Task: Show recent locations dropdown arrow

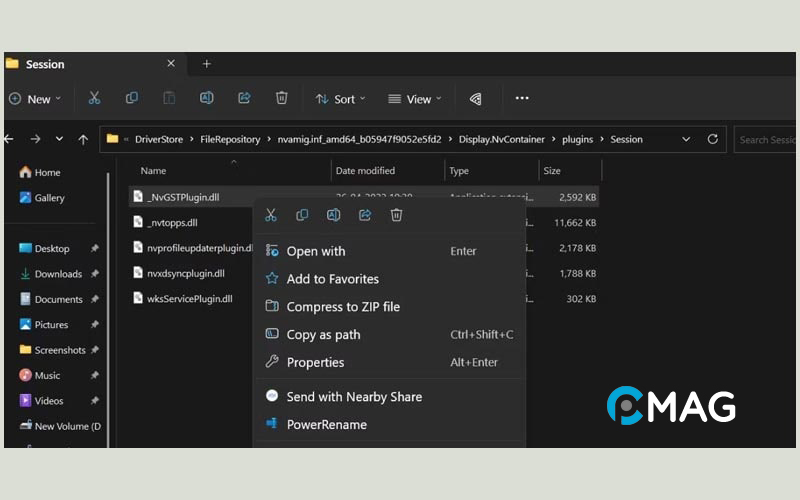Action: pos(59,139)
